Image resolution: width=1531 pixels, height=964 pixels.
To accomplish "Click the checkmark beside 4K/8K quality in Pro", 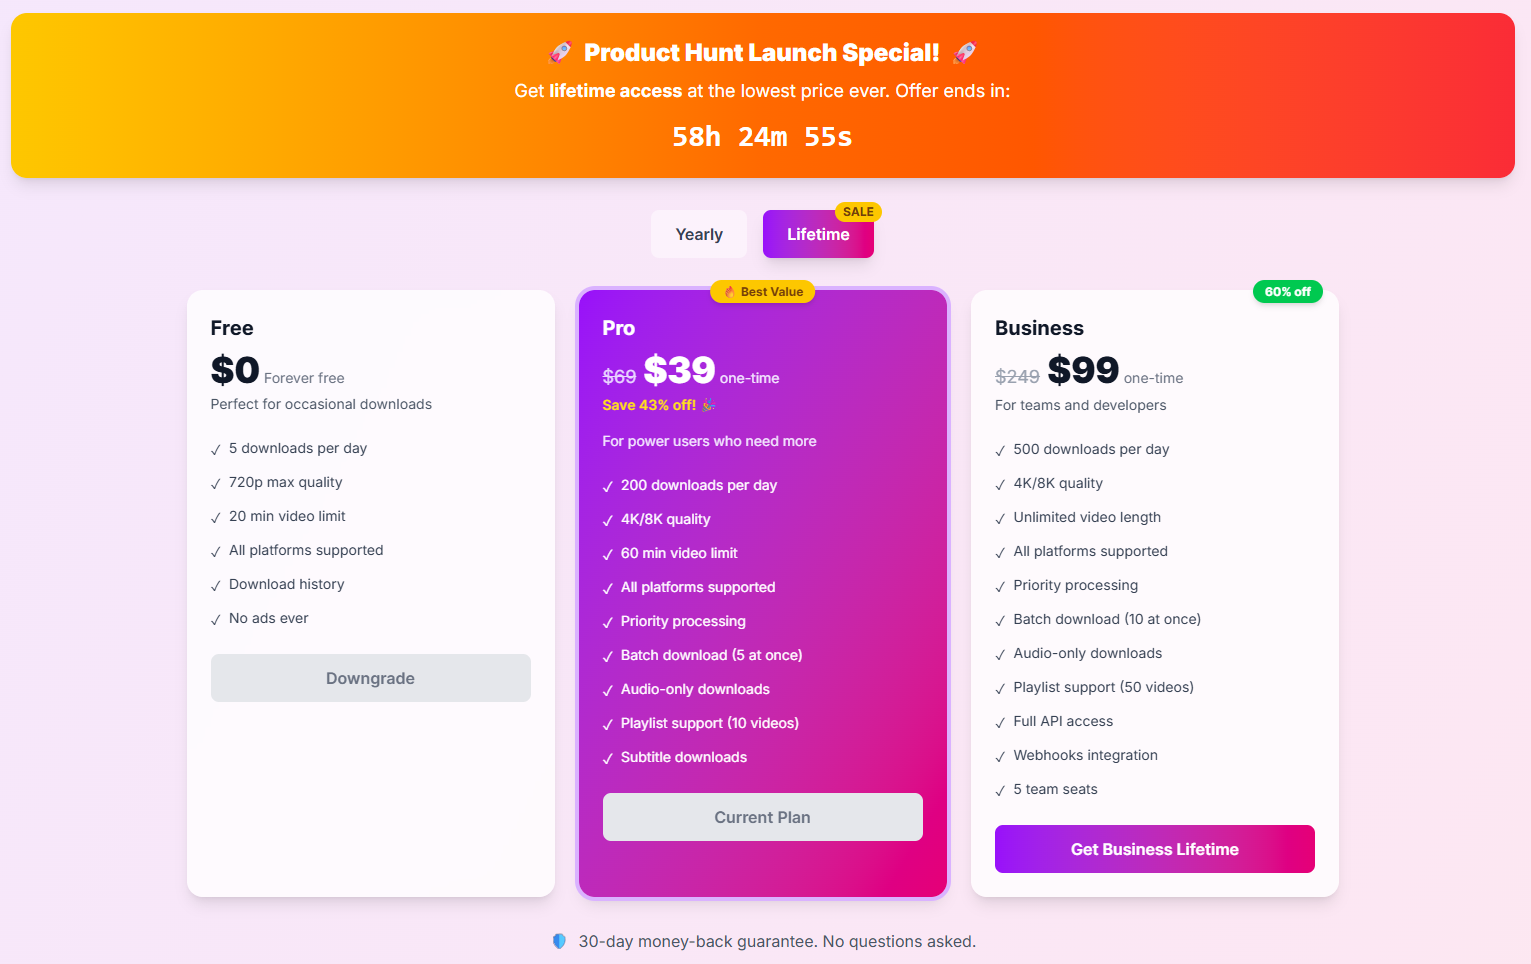I will 607,519.
